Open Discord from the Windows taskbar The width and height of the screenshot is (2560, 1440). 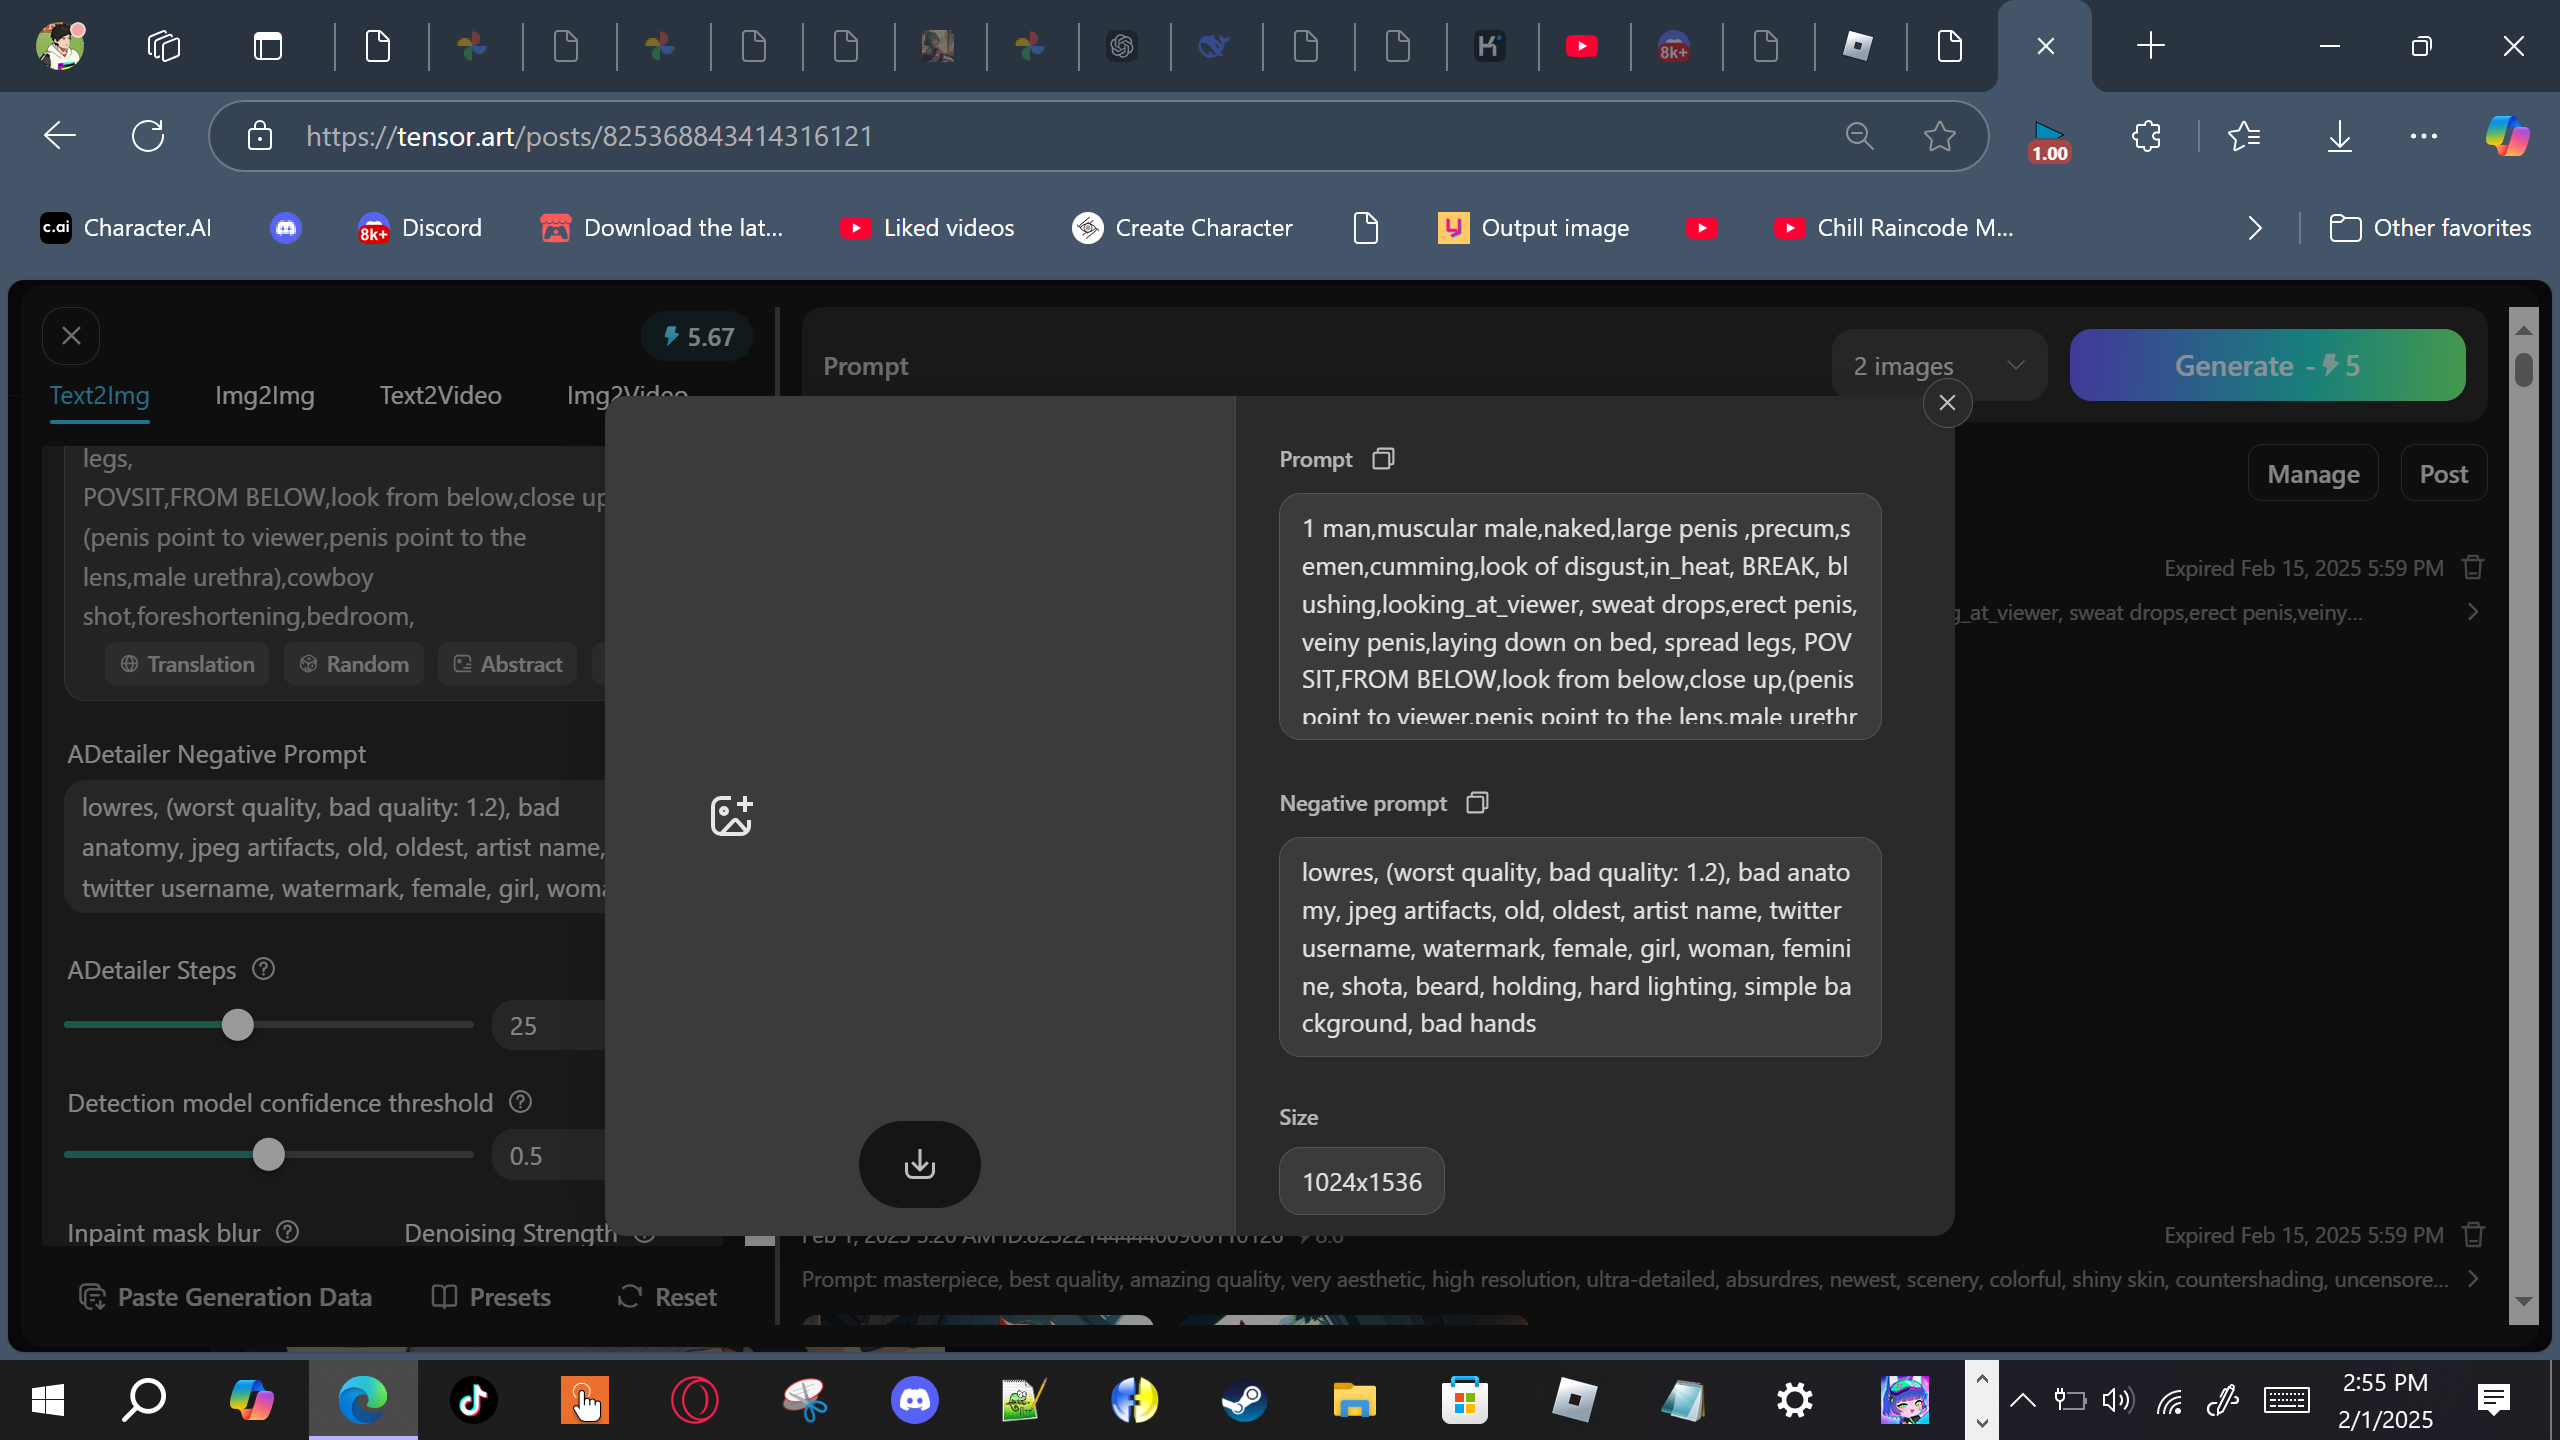point(914,1400)
